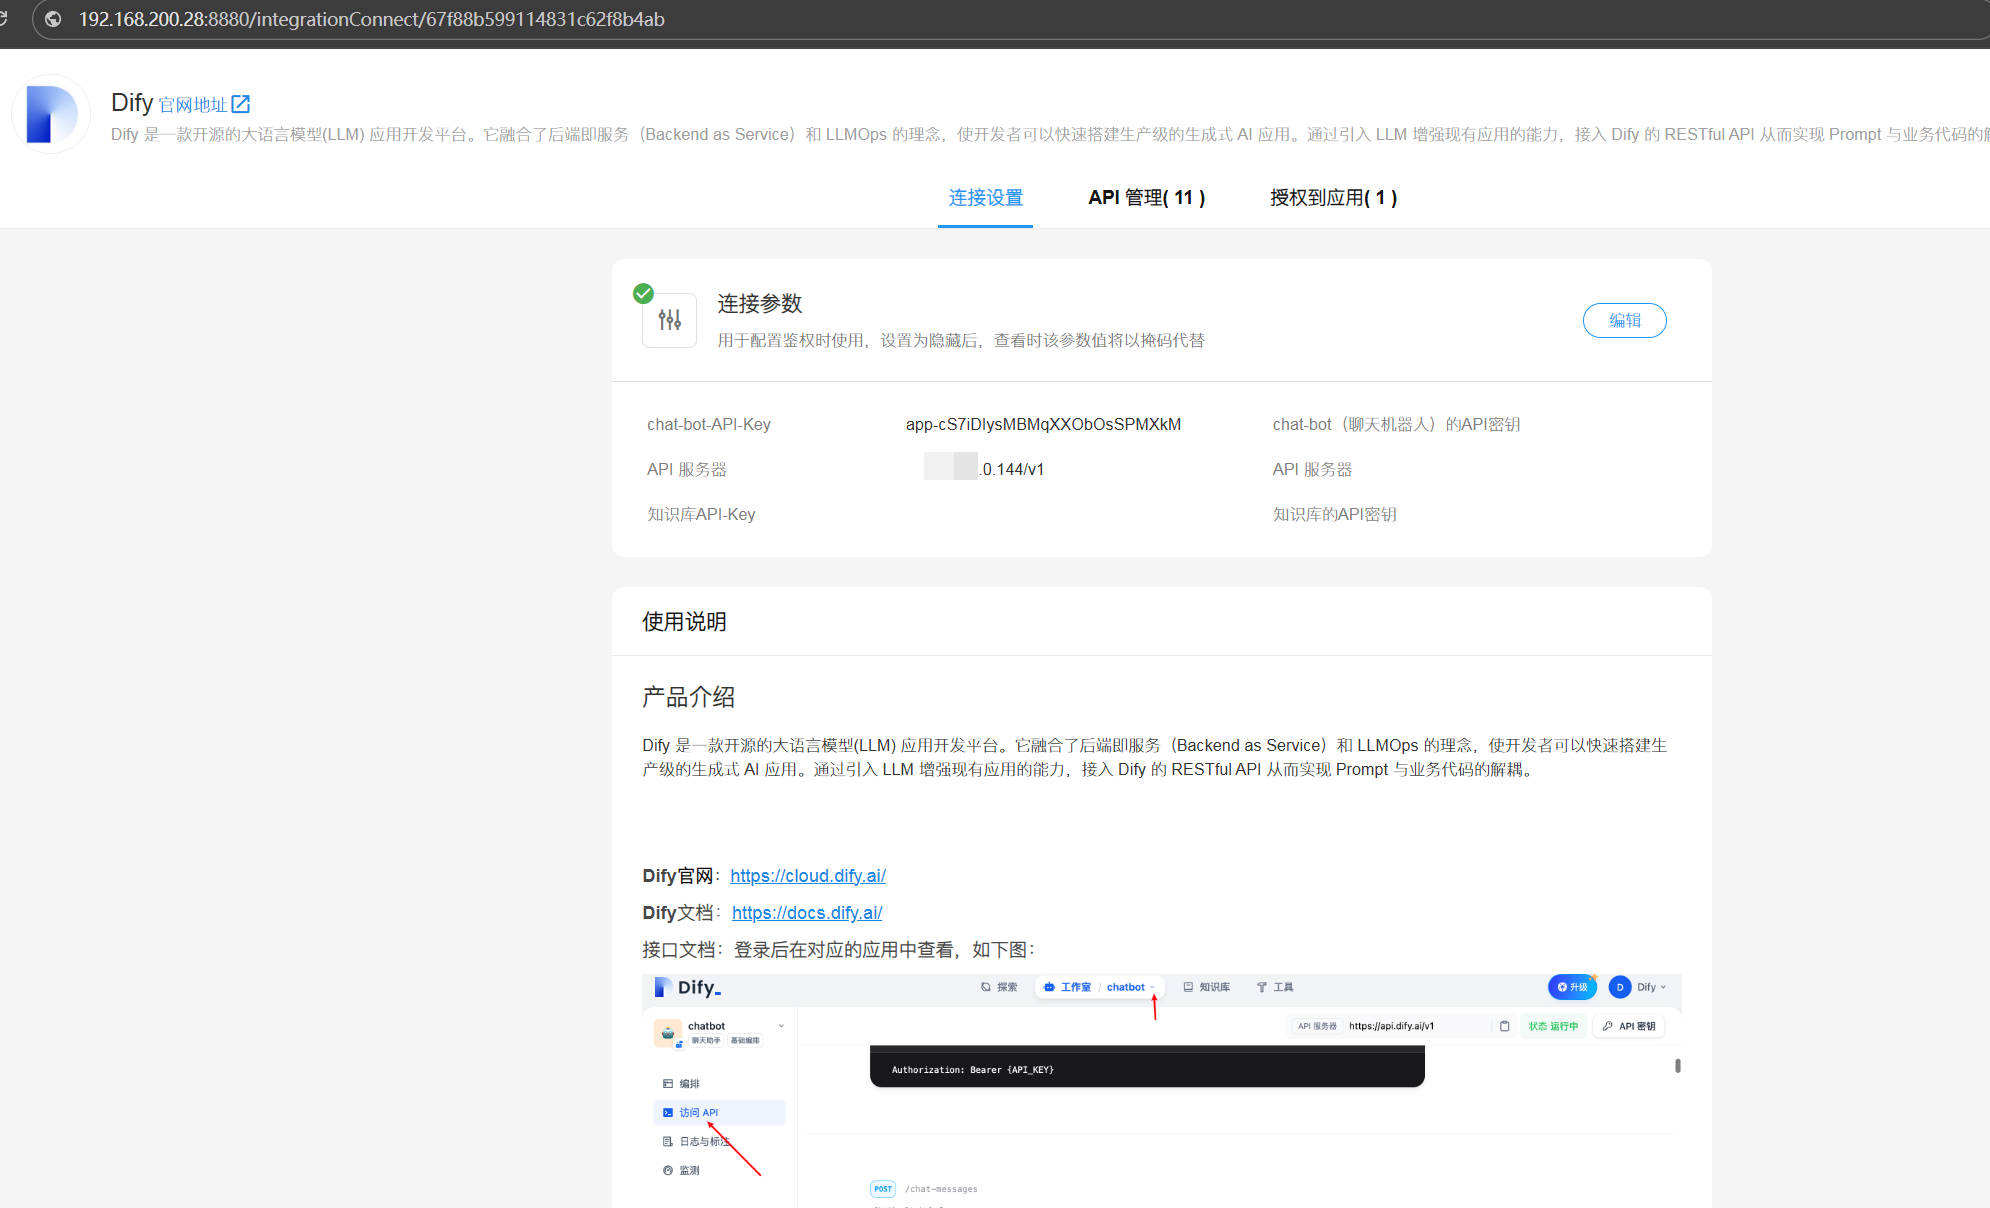Select the 连接设置 tab
1990x1208 pixels.
985,198
